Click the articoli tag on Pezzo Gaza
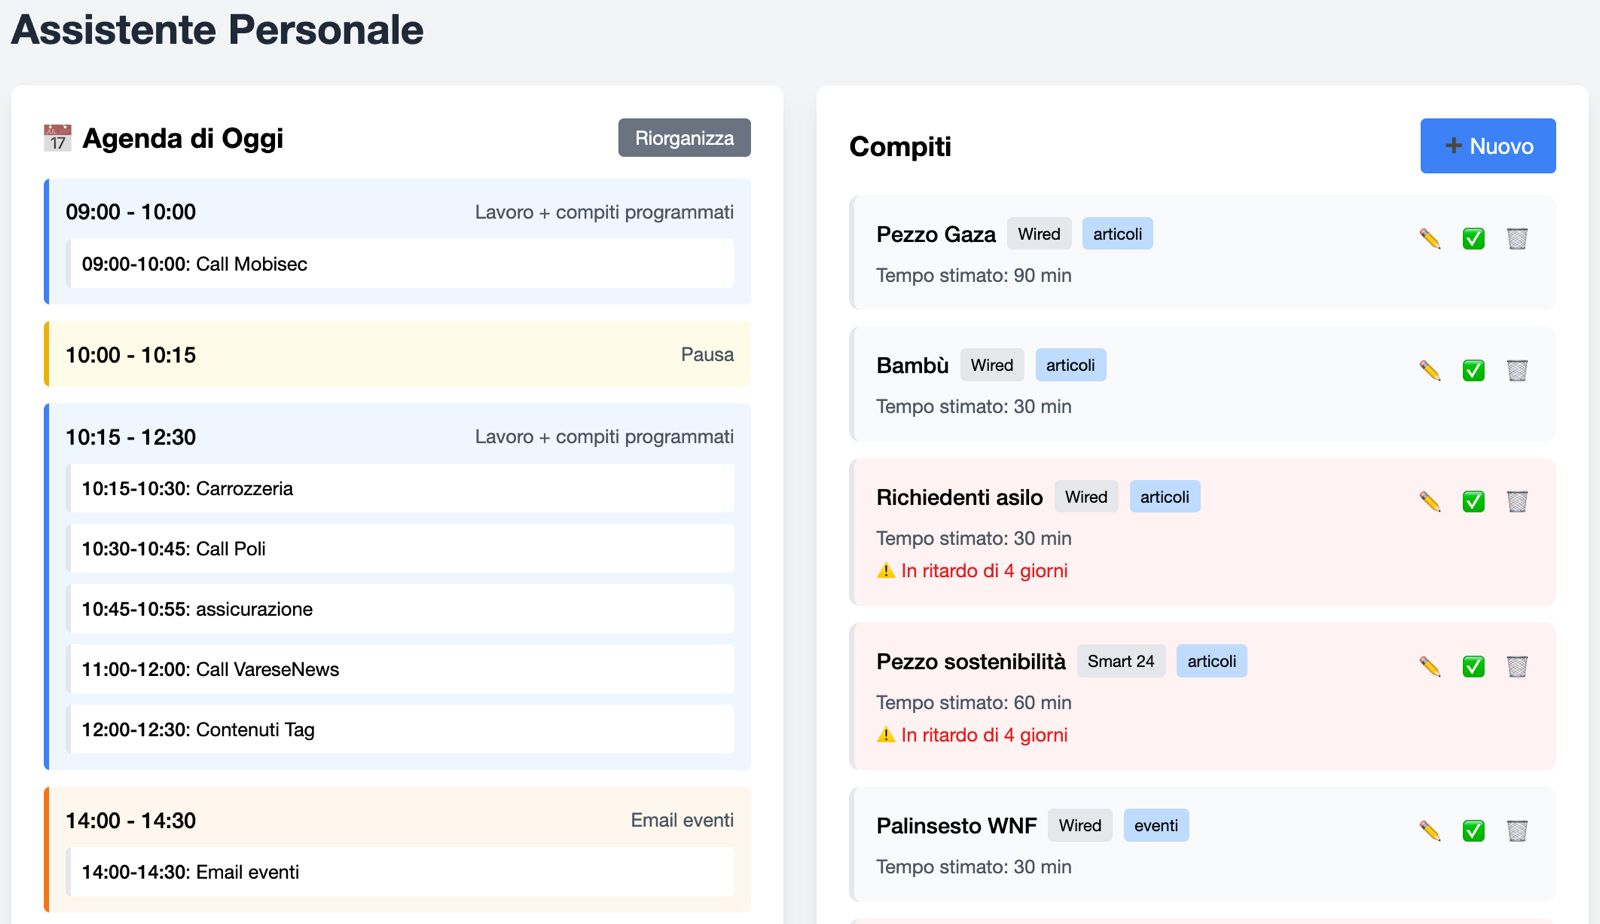The height and width of the screenshot is (924, 1600). [1117, 234]
